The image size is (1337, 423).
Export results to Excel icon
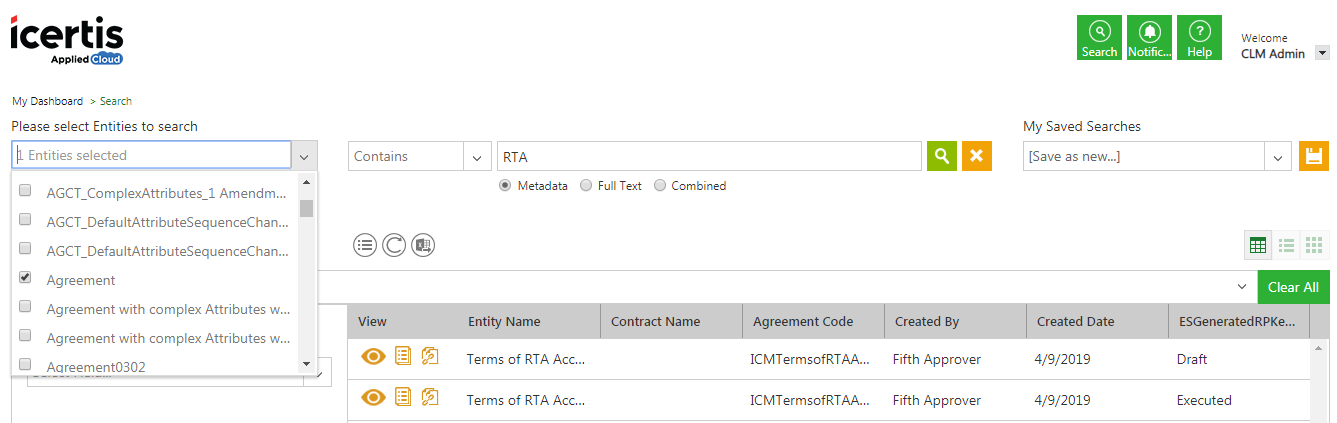pos(423,245)
